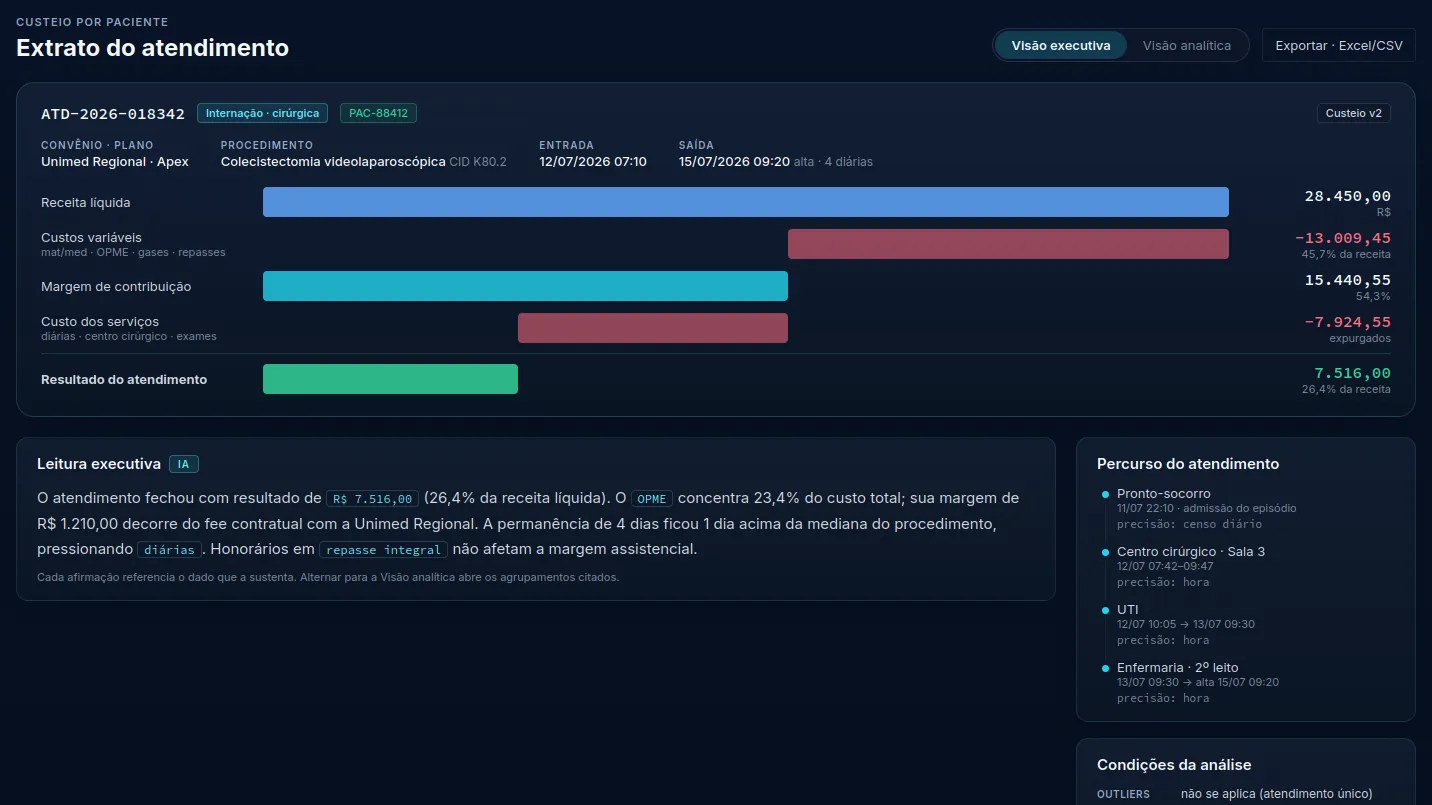Click the 7.516,00 result value
Image resolution: width=1432 pixels, height=805 pixels.
[1352, 373]
